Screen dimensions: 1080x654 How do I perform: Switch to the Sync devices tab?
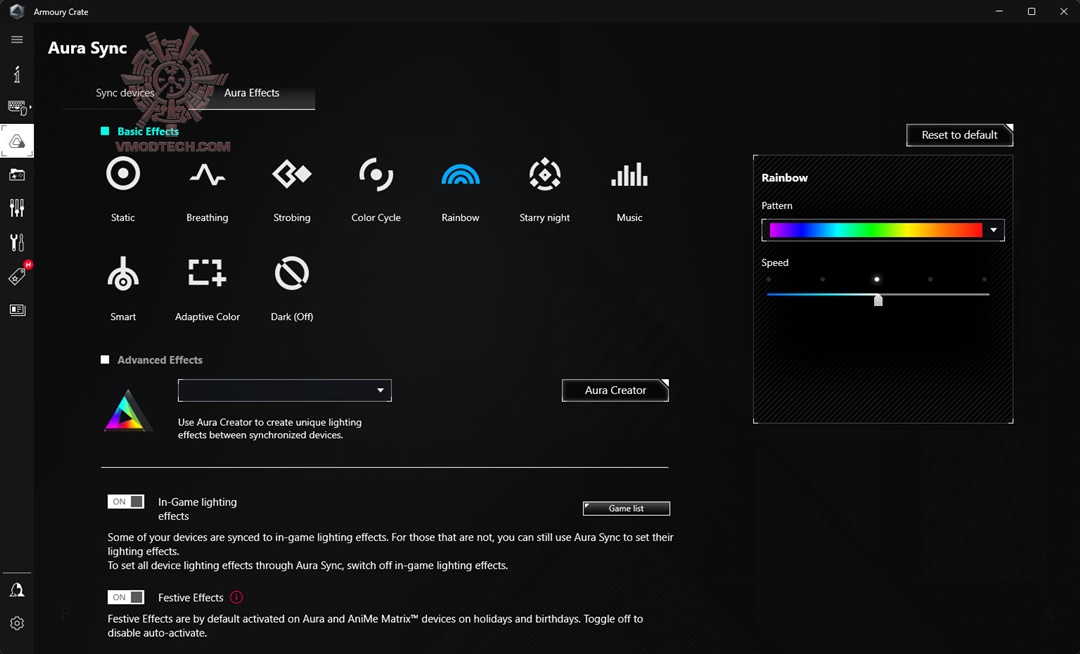coord(125,93)
